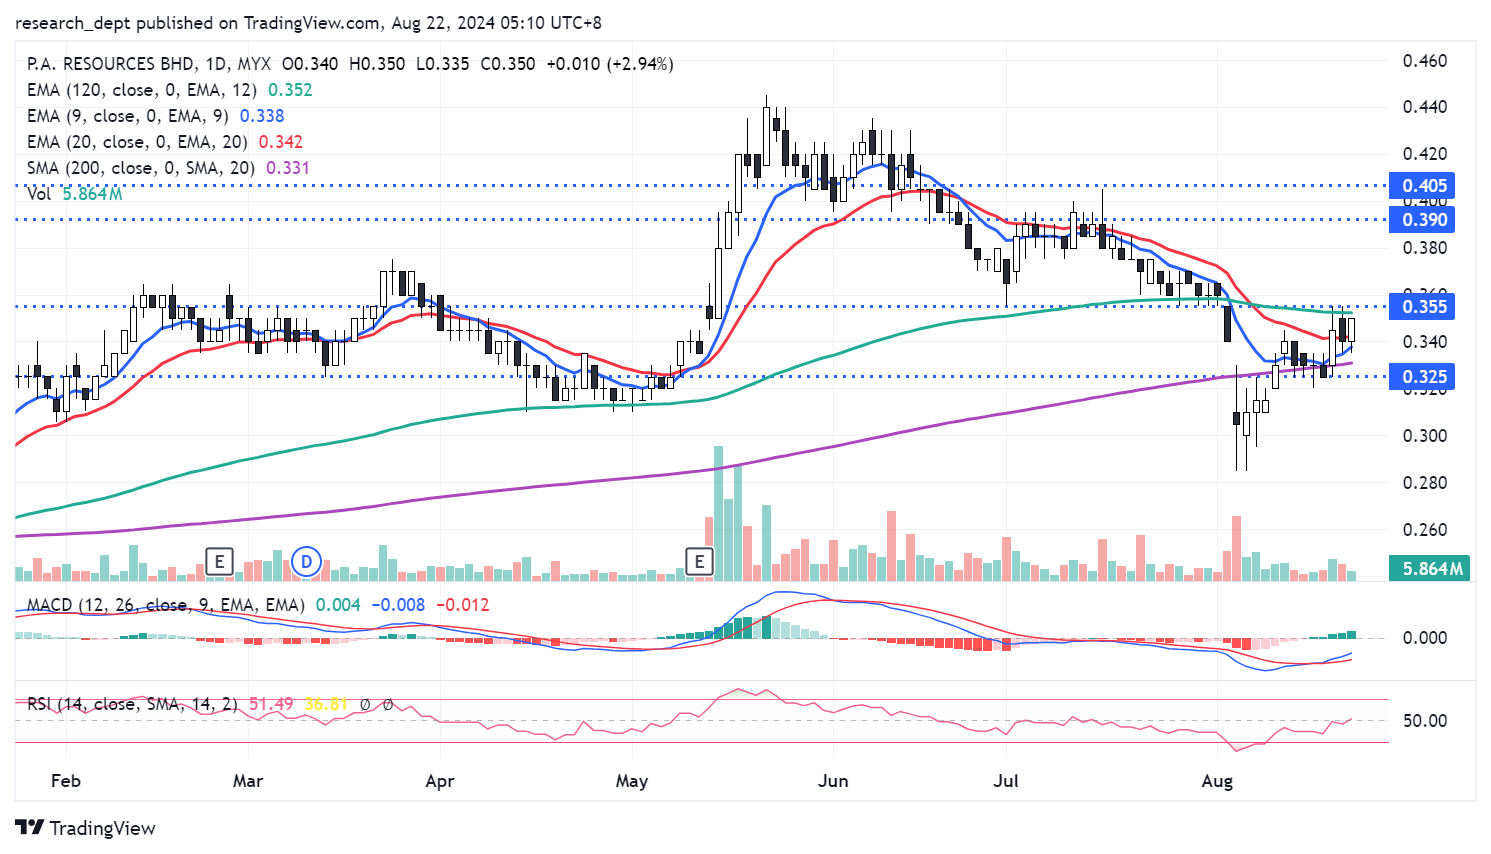Click the TradingView logo at bottom left
The width and height of the screenshot is (1491, 854).
[x=86, y=828]
